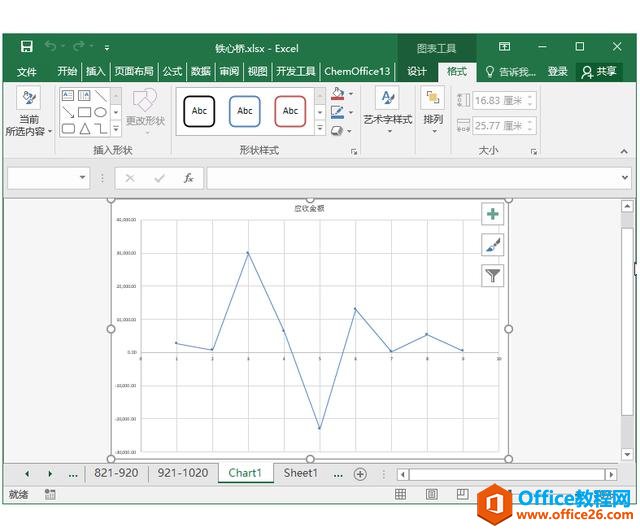
Task: Switch to the Sheet1 tab
Action: tap(300, 473)
